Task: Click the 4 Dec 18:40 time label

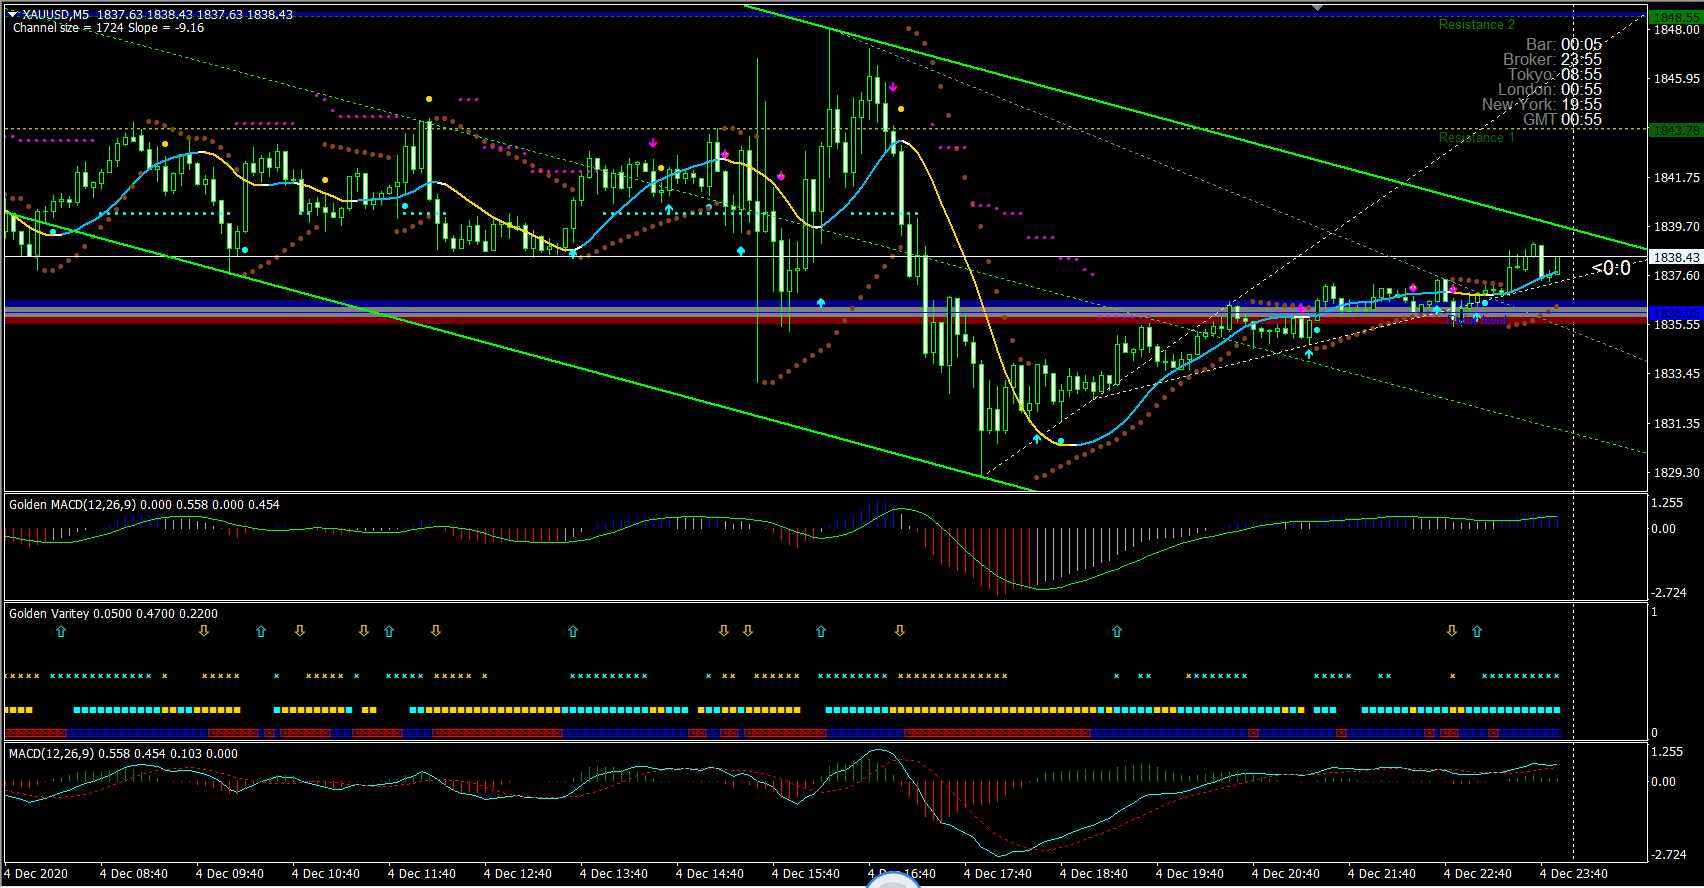Action: [x=1094, y=874]
